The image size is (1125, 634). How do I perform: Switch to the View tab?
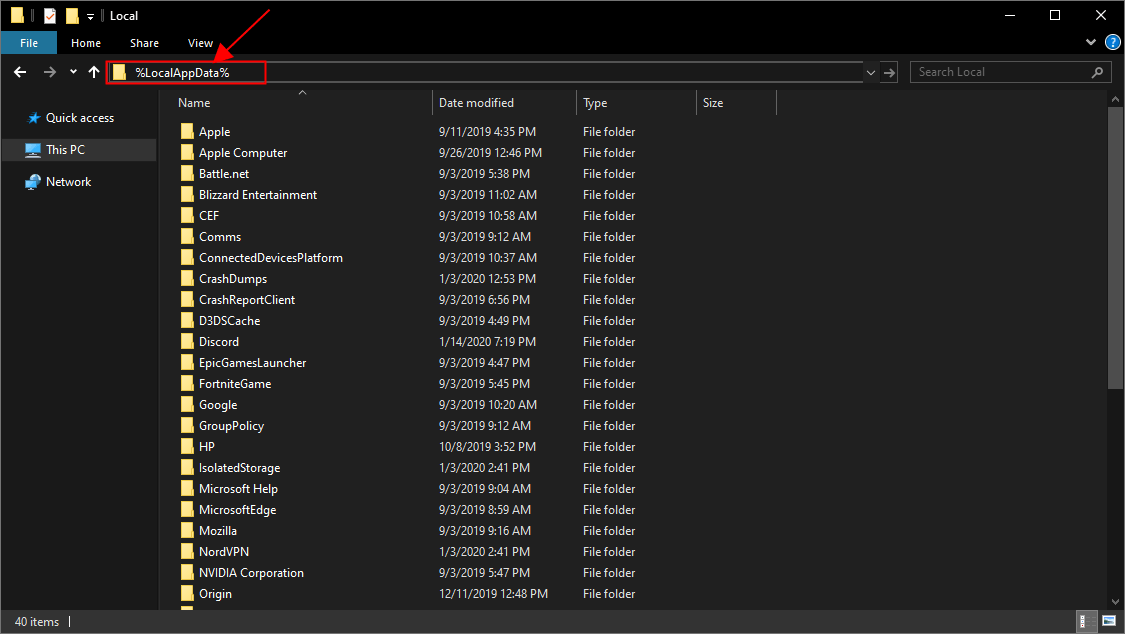click(x=200, y=43)
